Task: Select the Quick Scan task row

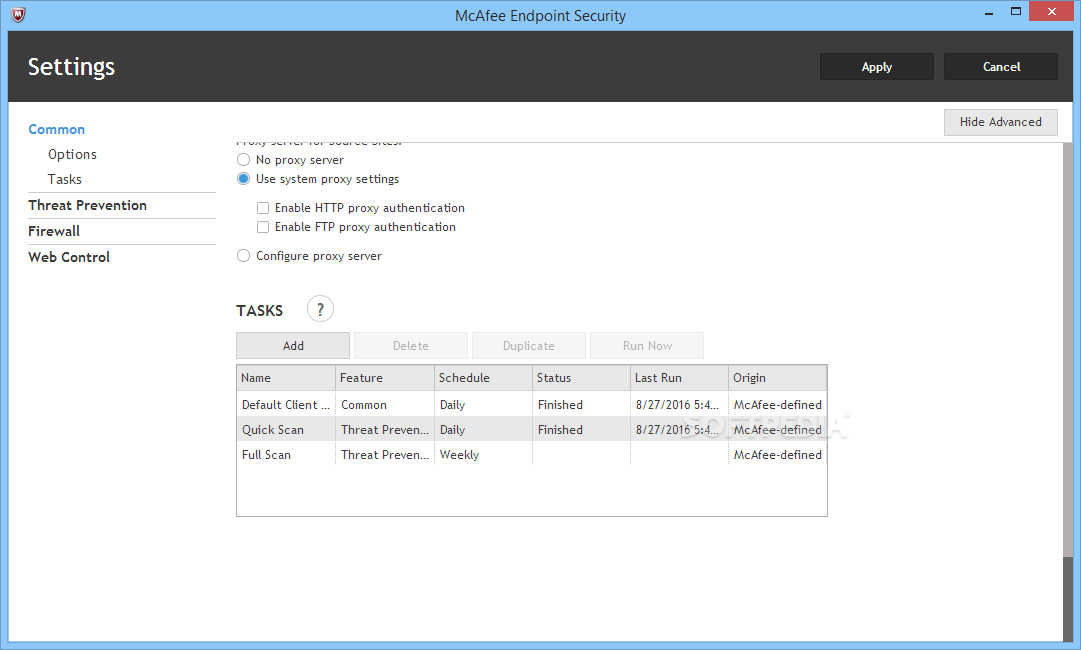Action: click(532, 429)
